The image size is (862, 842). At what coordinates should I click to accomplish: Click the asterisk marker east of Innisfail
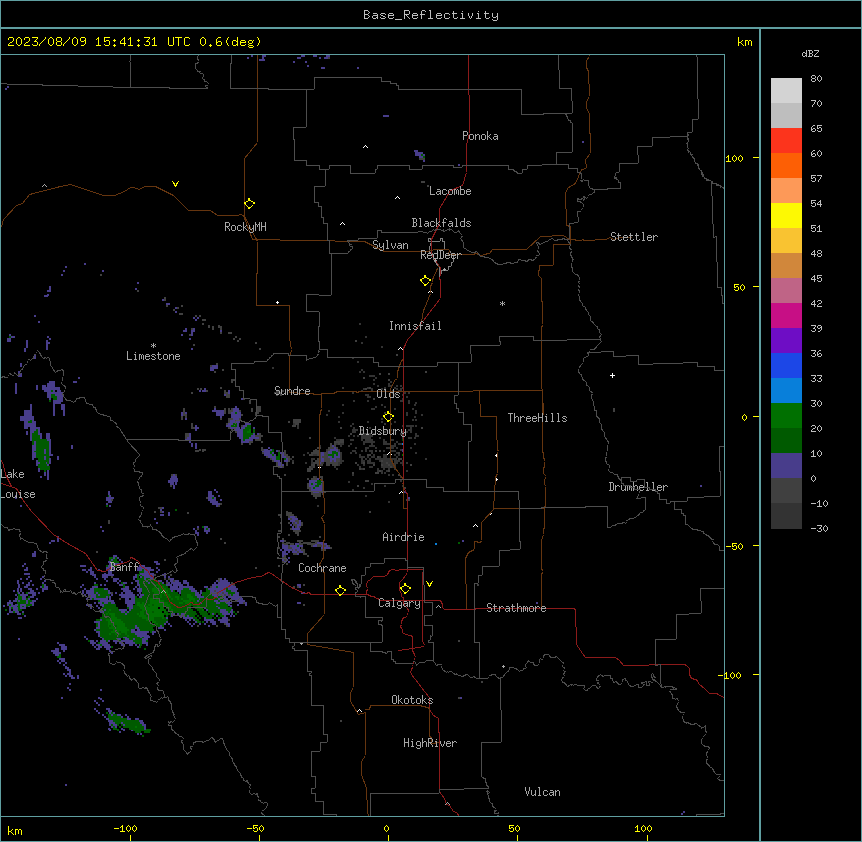502,303
